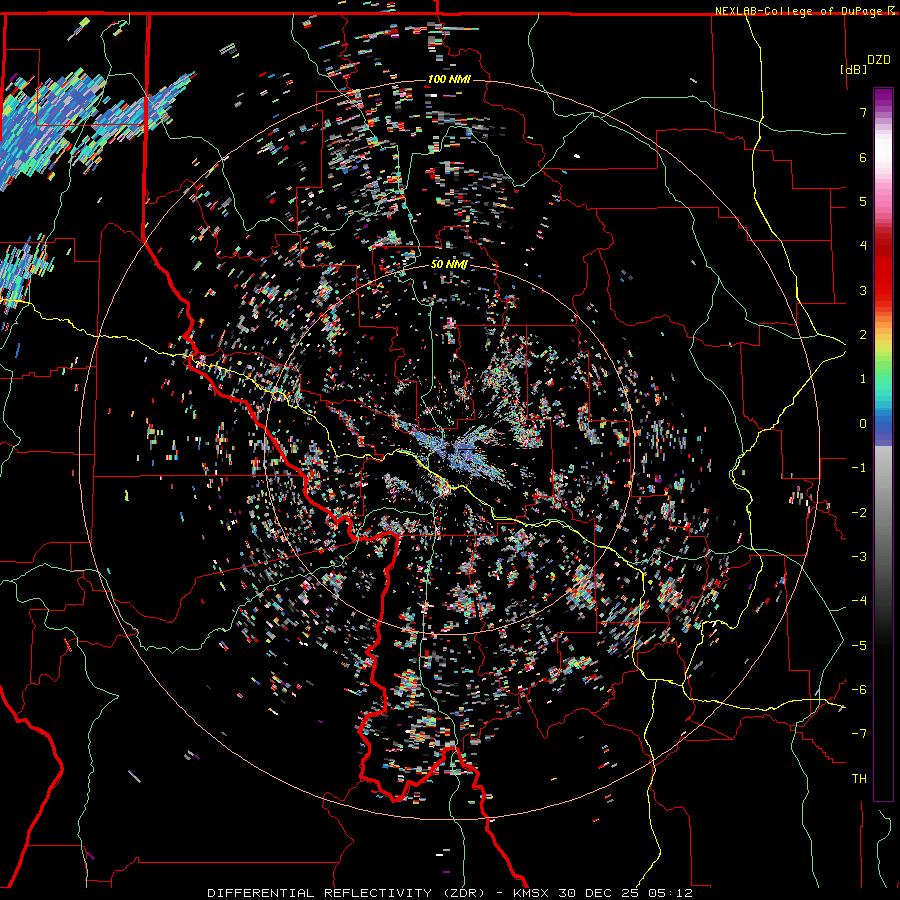Select the 0 value on the dB scale

pos(863,424)
